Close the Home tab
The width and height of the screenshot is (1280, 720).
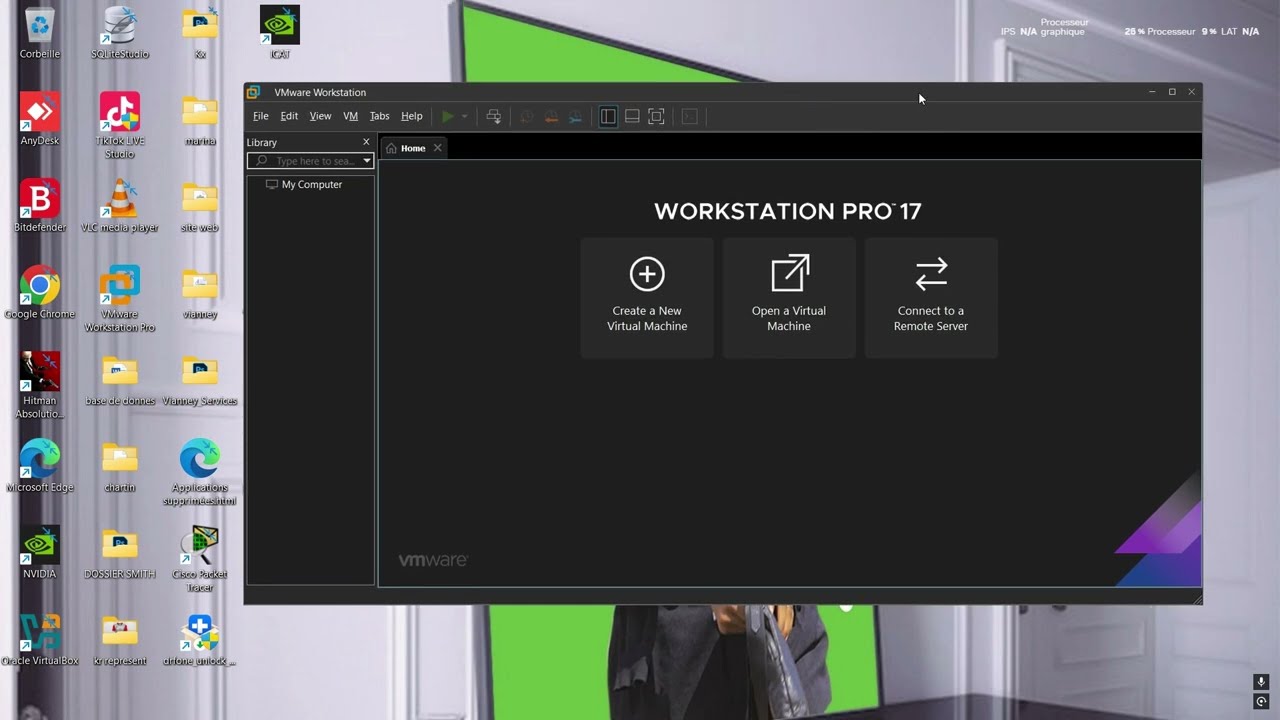tap(437, 148)
